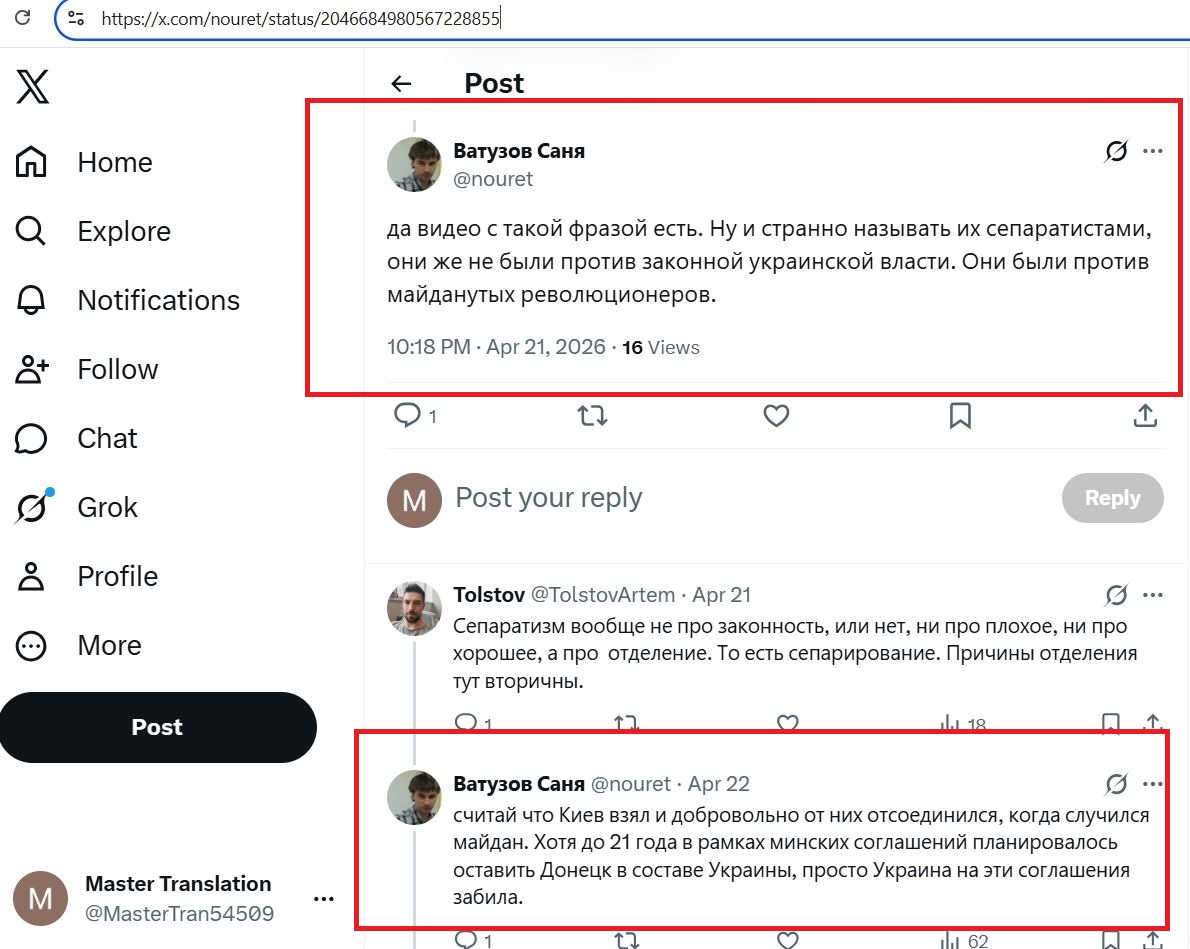Expand Master Translation account menu

point(323,899)
